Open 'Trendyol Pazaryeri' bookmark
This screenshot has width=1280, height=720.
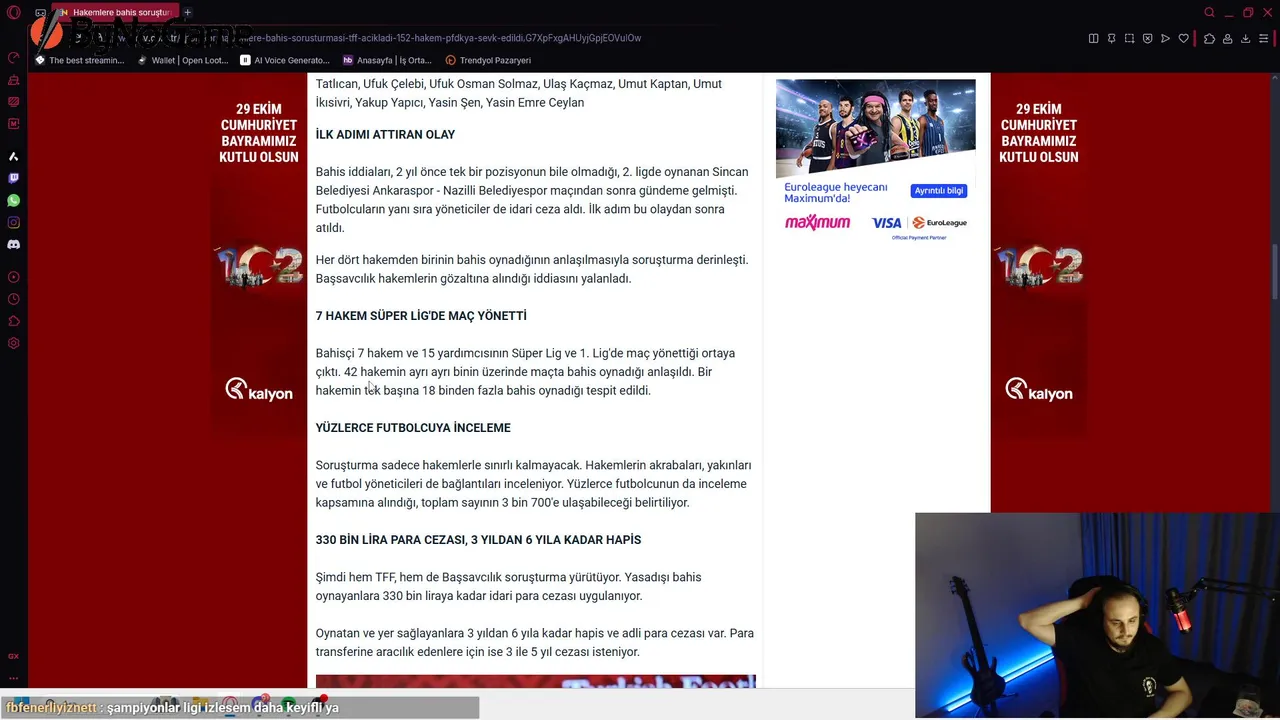(488, 60)
